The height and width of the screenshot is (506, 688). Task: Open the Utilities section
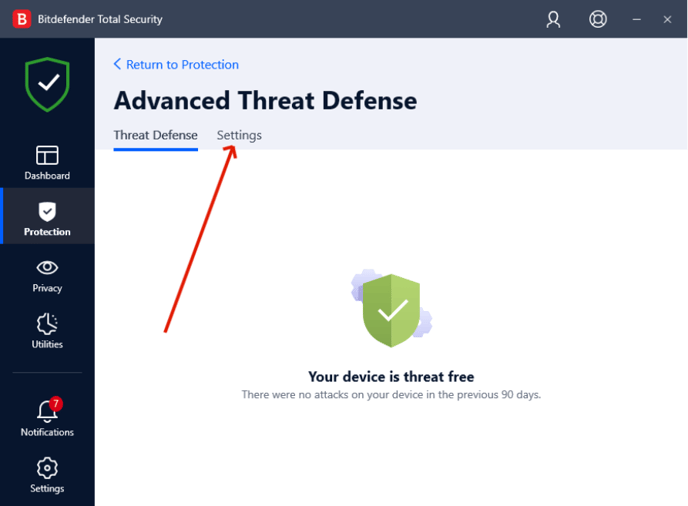coord(47,331)
